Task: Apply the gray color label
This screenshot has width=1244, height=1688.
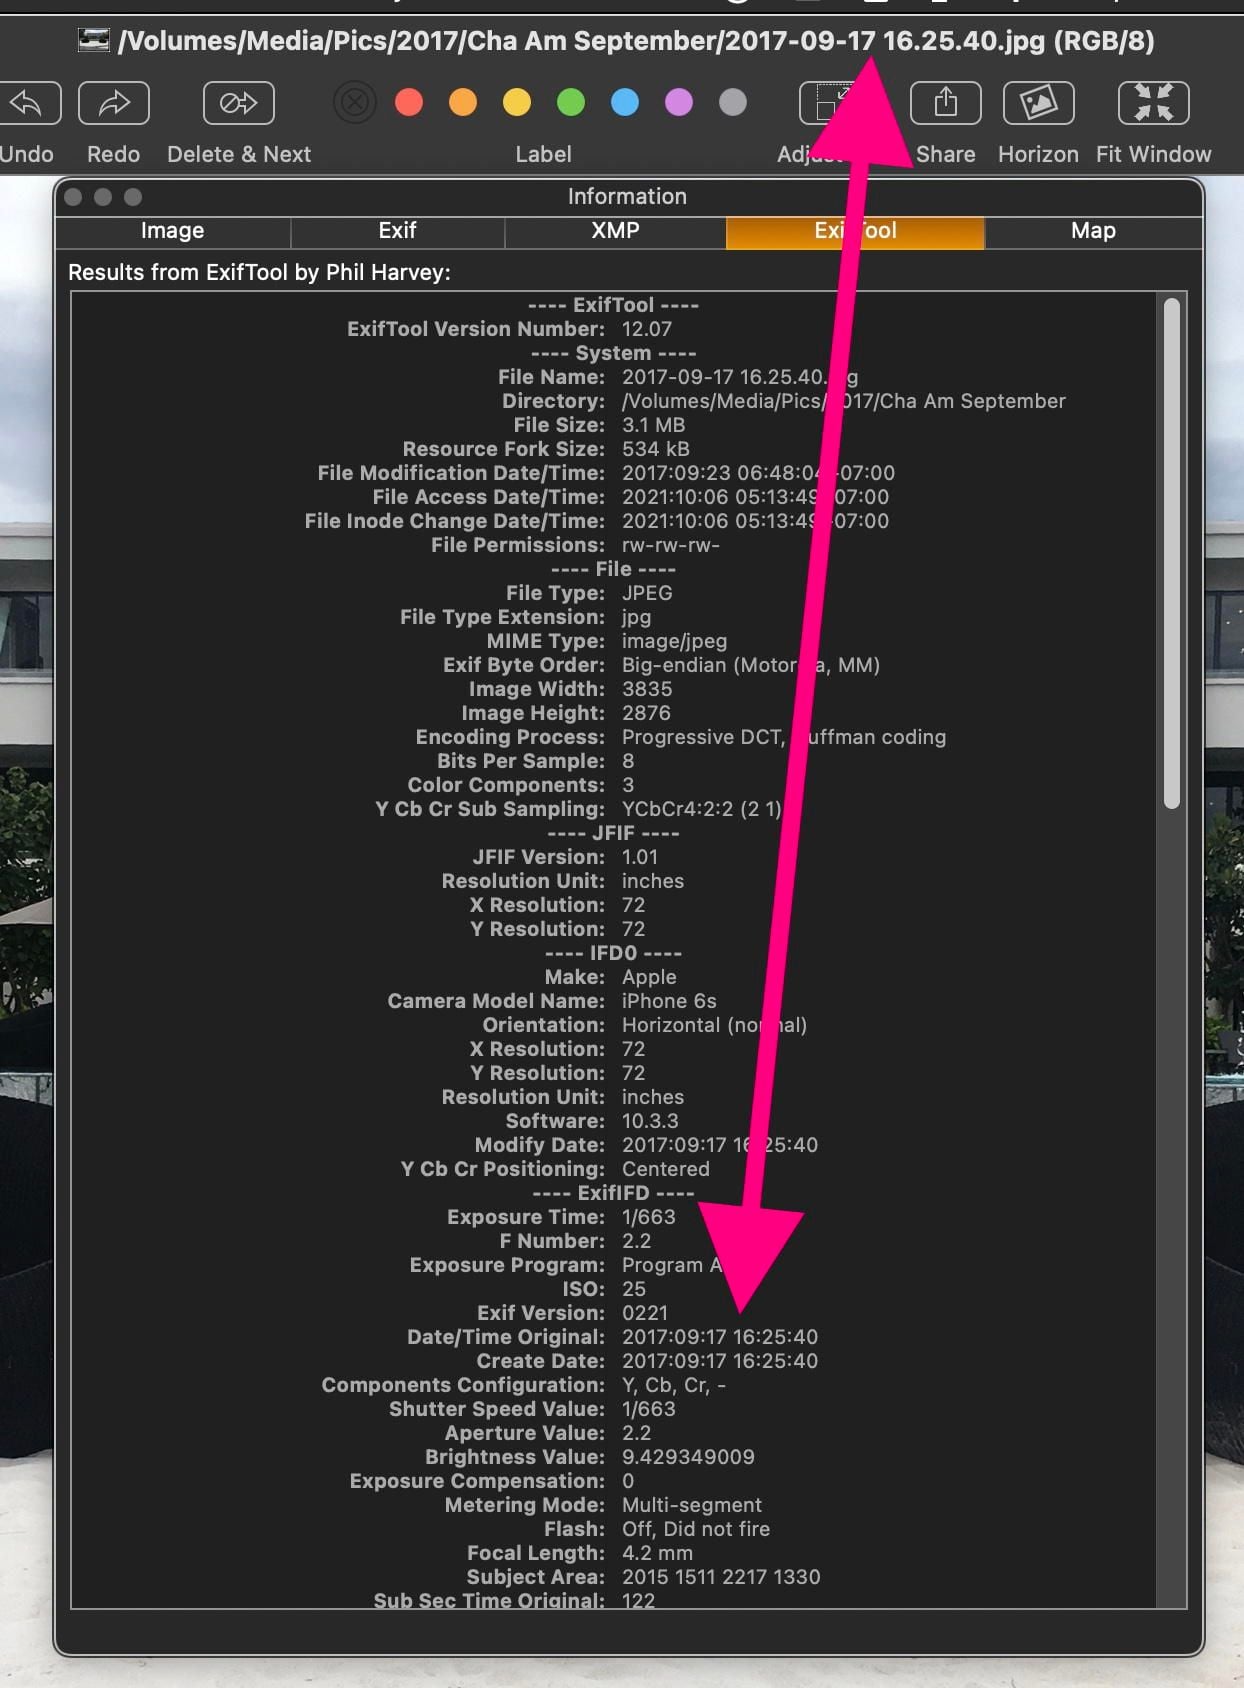Action: pos(733,102)
